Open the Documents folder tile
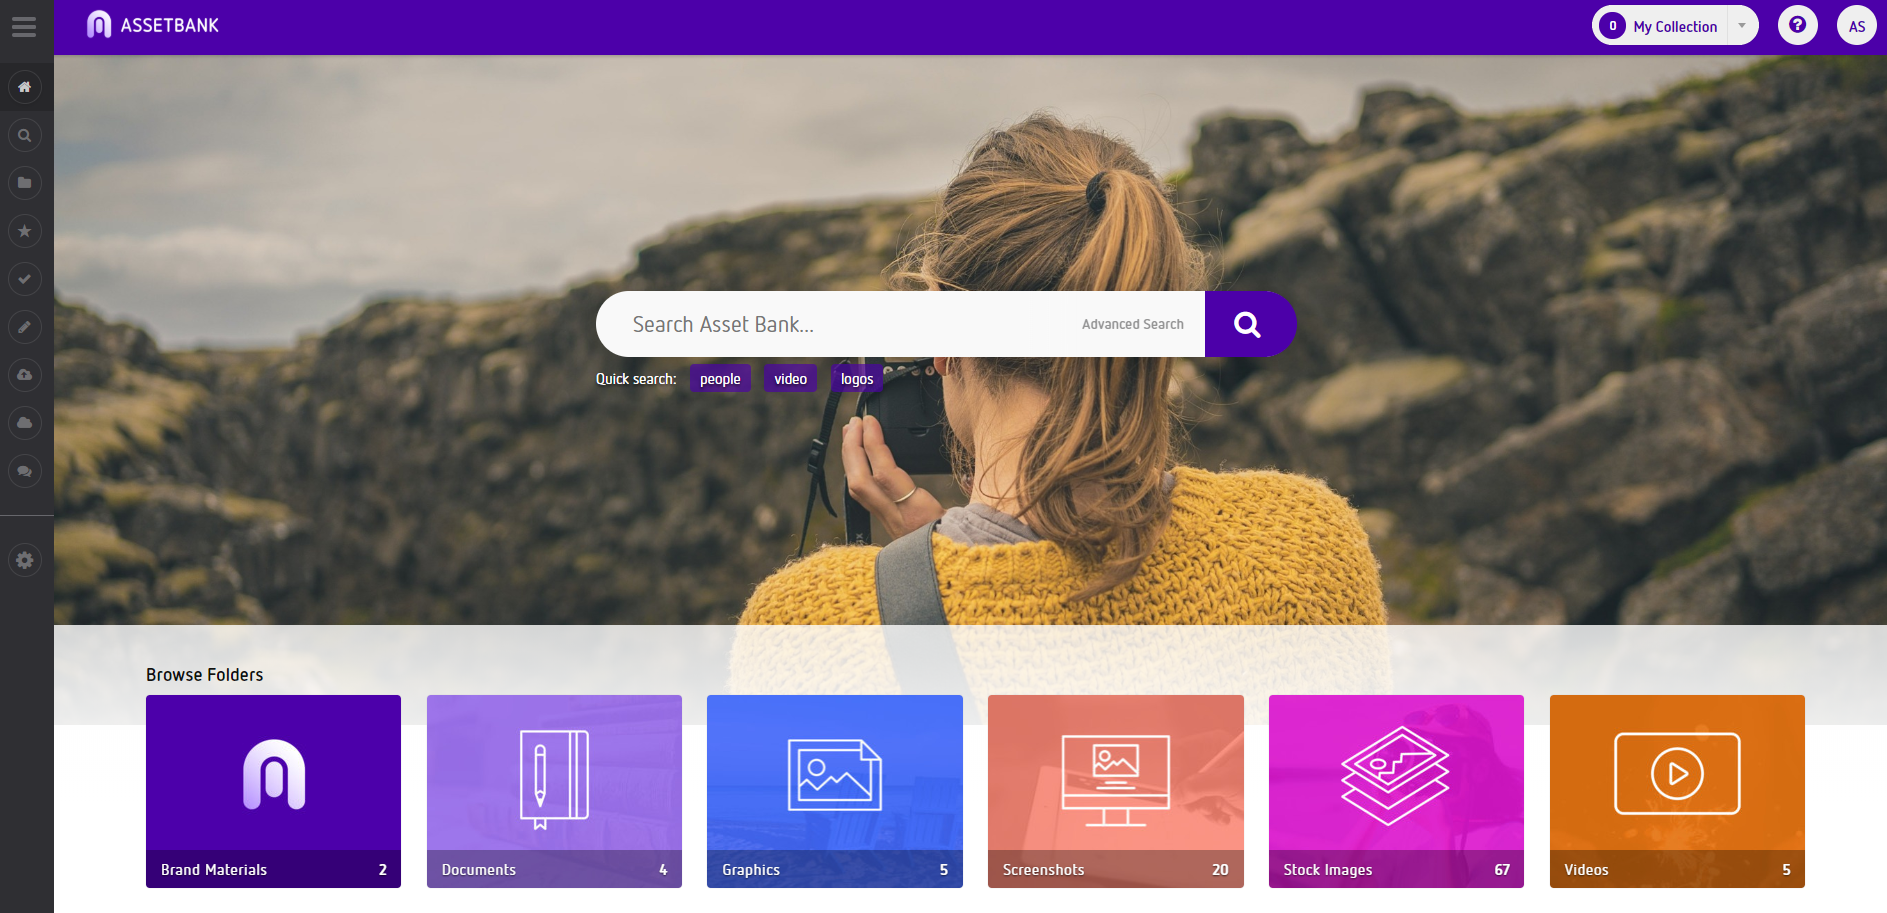This screenshot has width=1887, height=913. (554, 791)
